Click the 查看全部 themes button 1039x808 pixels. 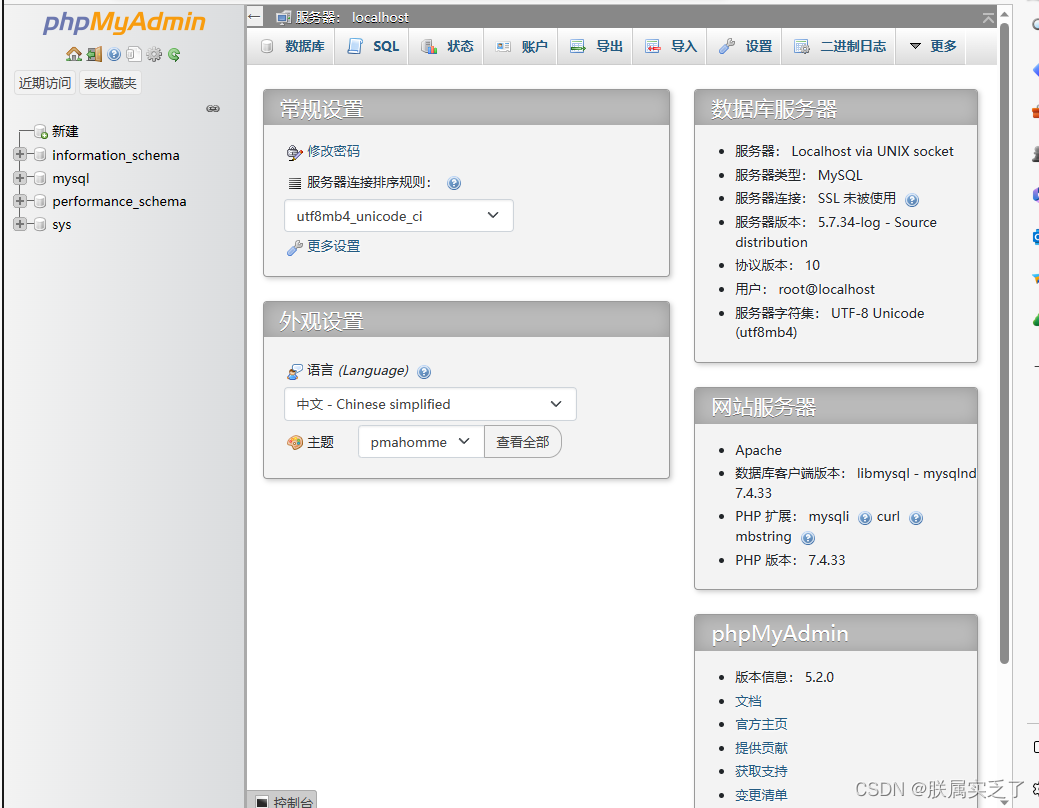[x=523, y=440]
